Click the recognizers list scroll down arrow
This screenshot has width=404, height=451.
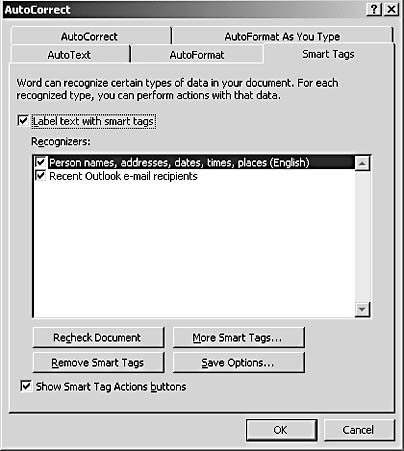(x=362, y=310)
